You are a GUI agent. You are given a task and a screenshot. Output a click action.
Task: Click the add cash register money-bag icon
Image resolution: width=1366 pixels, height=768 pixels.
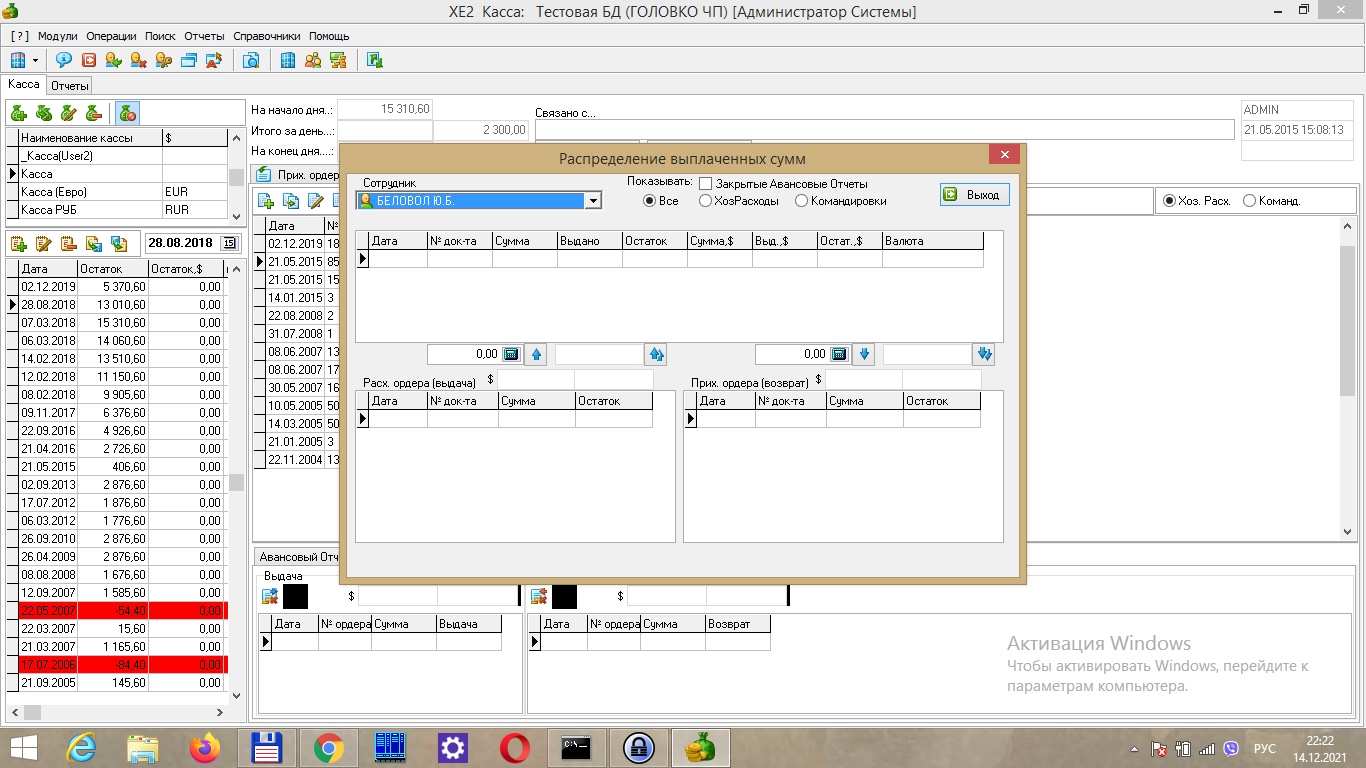coord(18,113)
